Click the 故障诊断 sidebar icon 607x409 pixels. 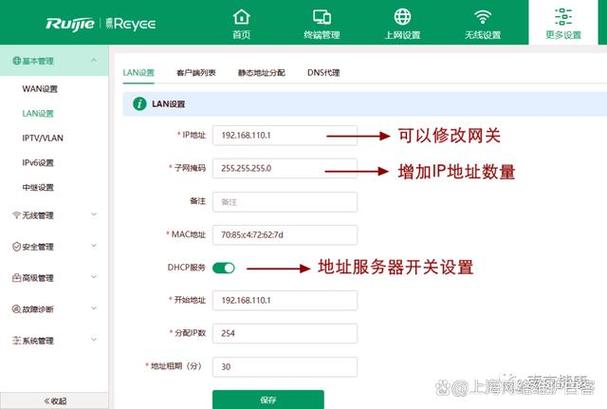click(16, 309)
